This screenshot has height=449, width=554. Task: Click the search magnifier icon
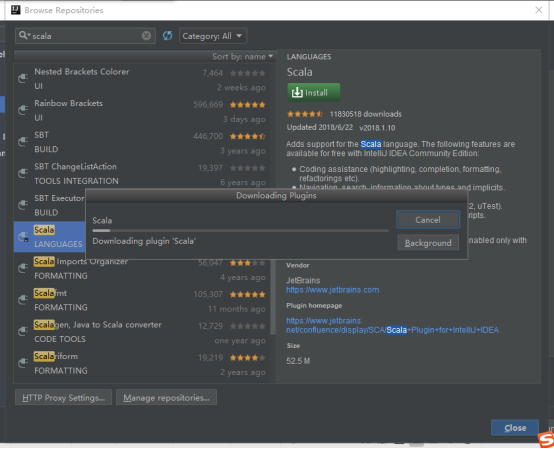point(23,35)
